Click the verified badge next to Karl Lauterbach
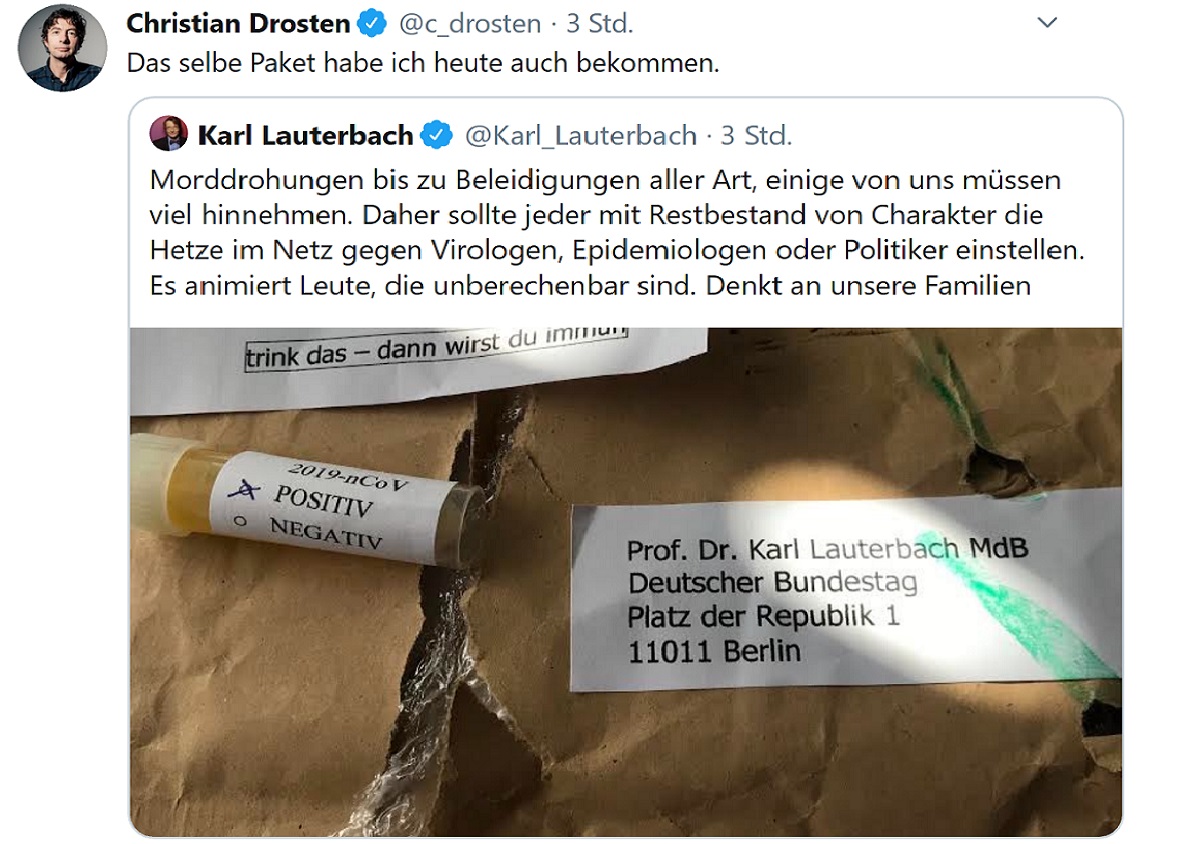 (x=437, y=135)
